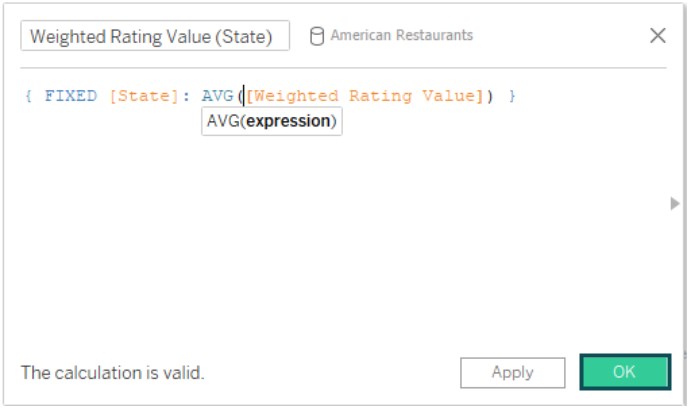Click the [Weighted Rating Value] field reference

click(364, 96)
